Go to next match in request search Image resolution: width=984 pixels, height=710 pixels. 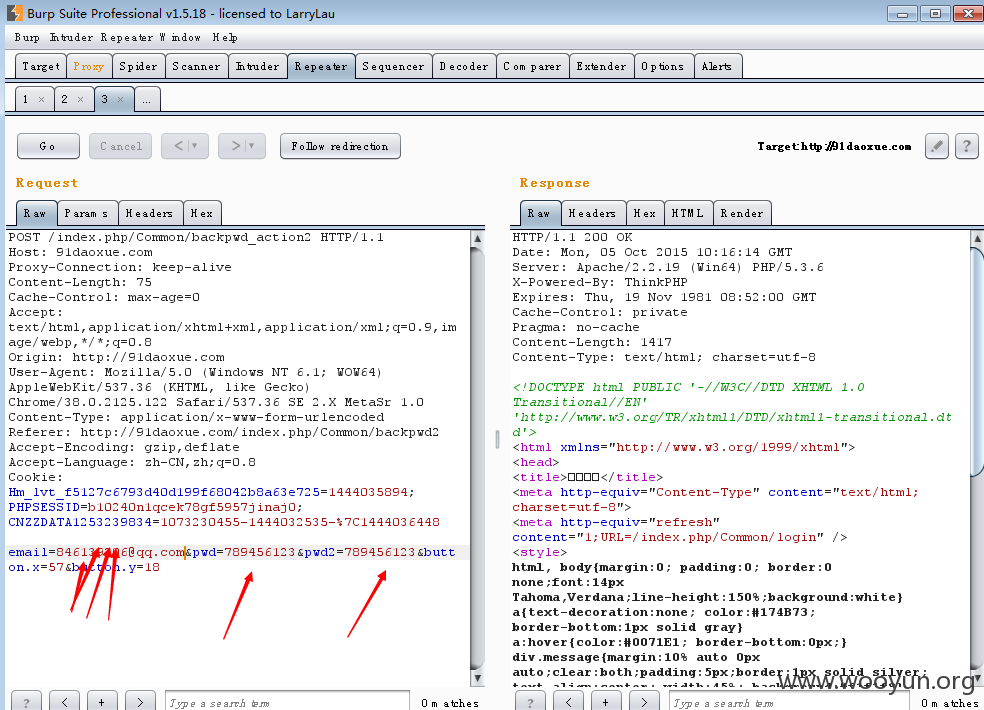pos(140,702)
